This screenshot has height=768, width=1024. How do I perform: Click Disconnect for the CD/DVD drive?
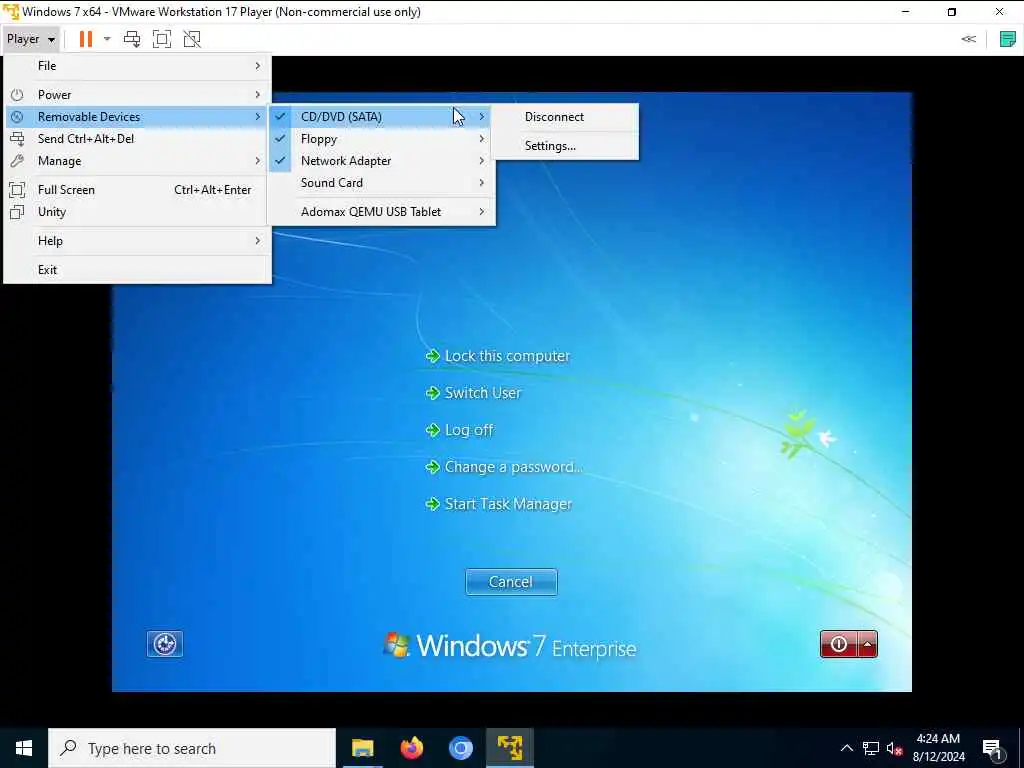point(565,117)
